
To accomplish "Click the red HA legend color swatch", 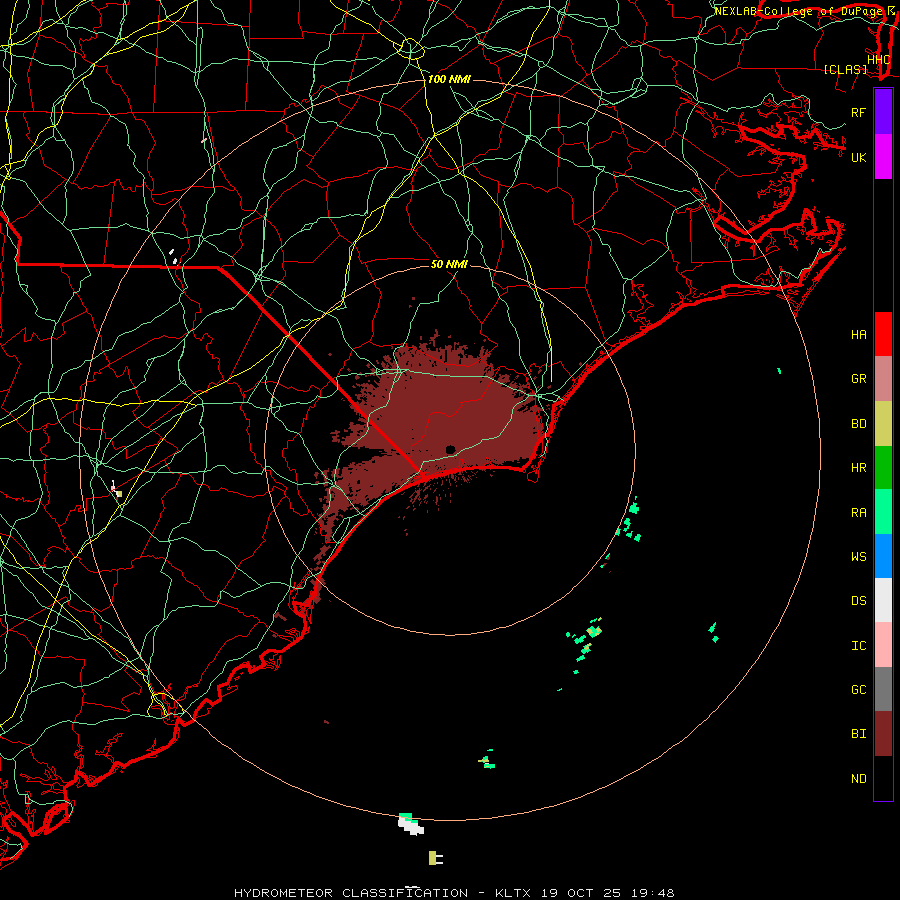I will point(883,334).
